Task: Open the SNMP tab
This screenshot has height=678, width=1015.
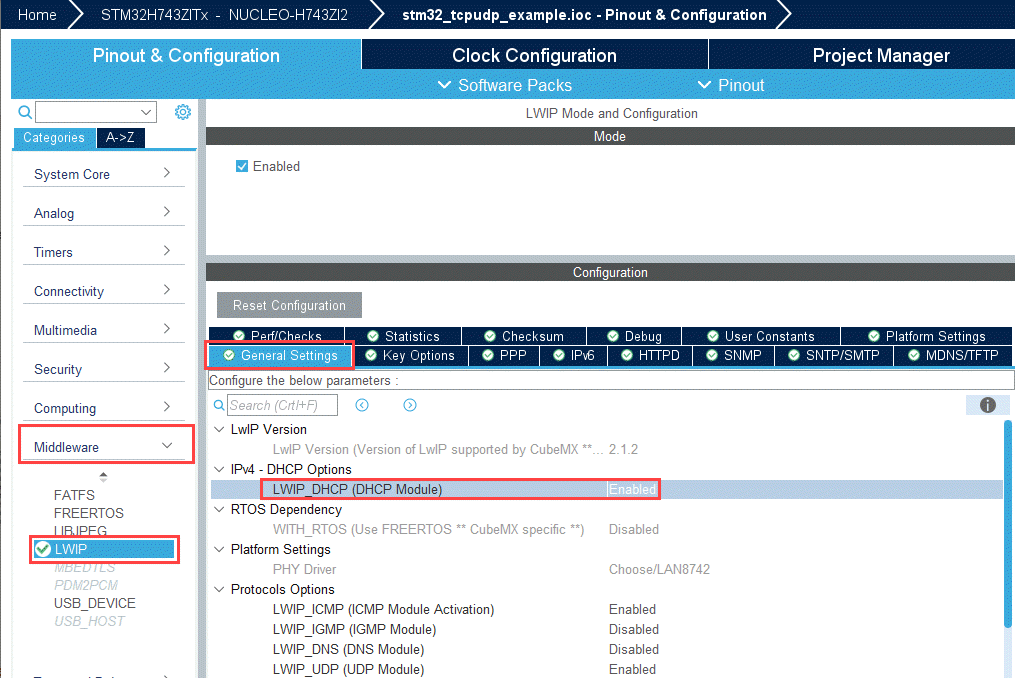Action: tap(734, 356)
